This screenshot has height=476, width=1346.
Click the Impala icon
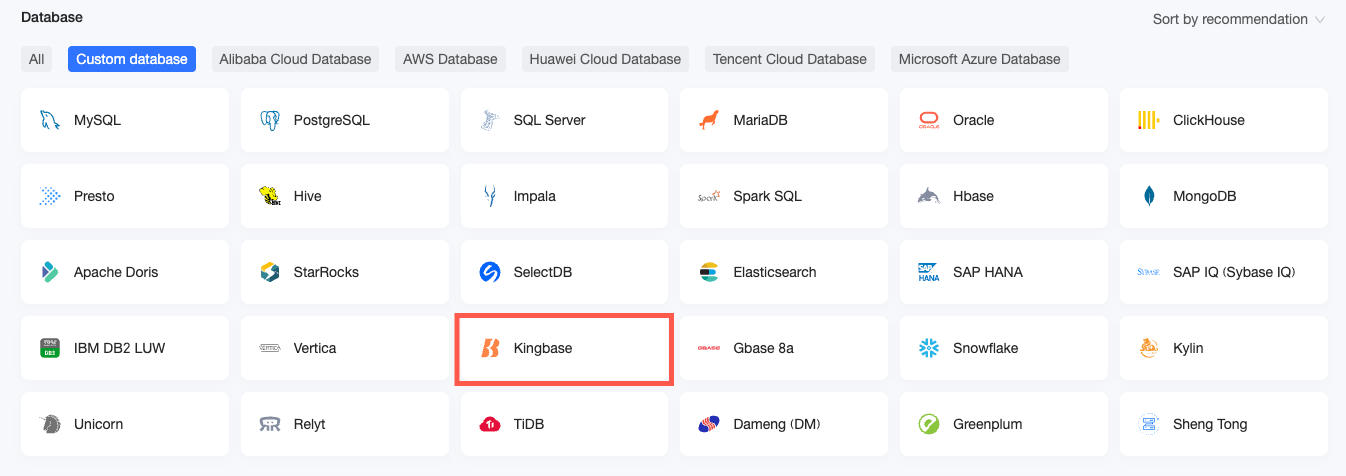point(490,196)
